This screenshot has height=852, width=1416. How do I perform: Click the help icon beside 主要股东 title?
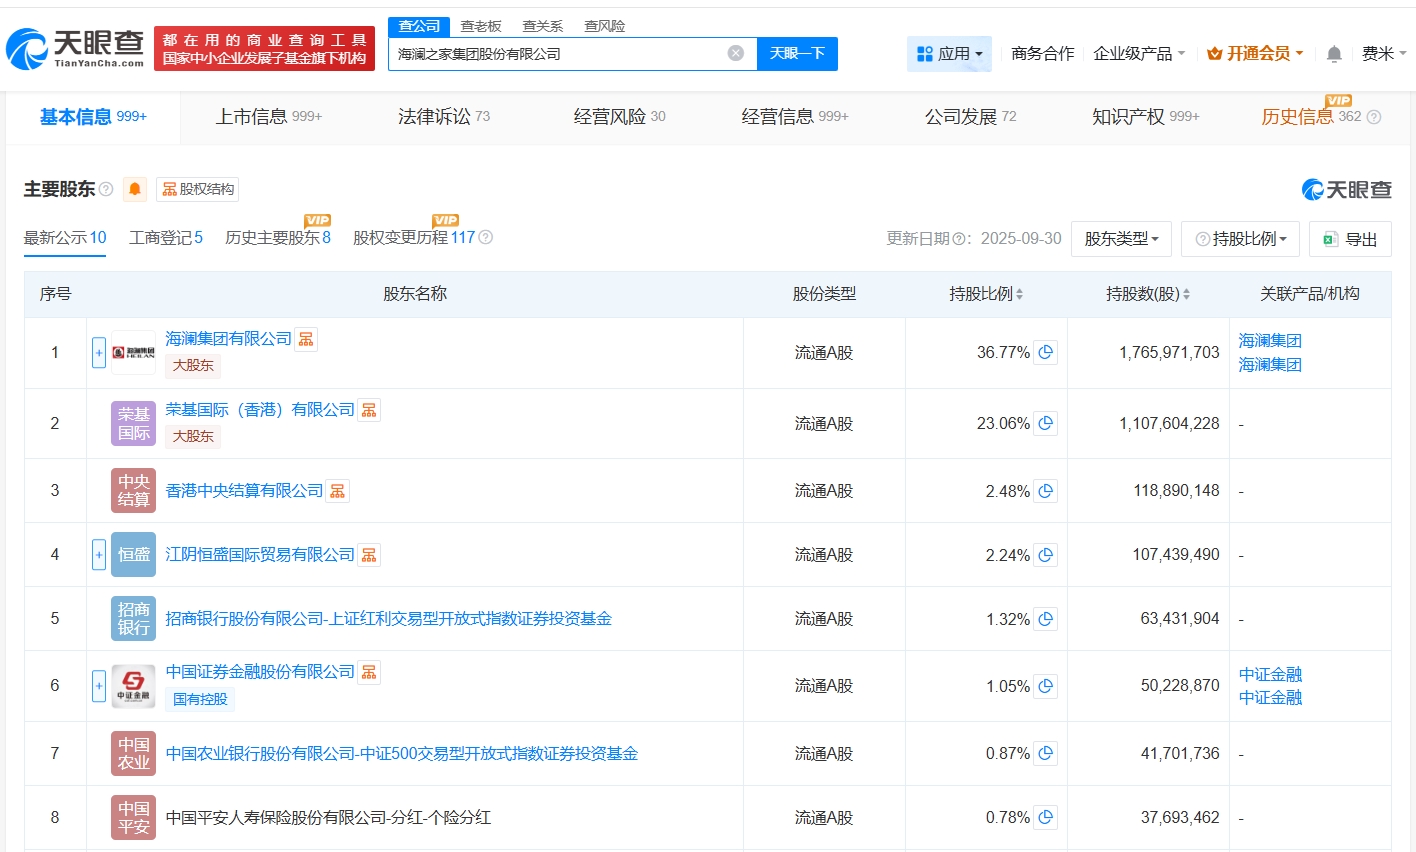click(x=106, y=189)
